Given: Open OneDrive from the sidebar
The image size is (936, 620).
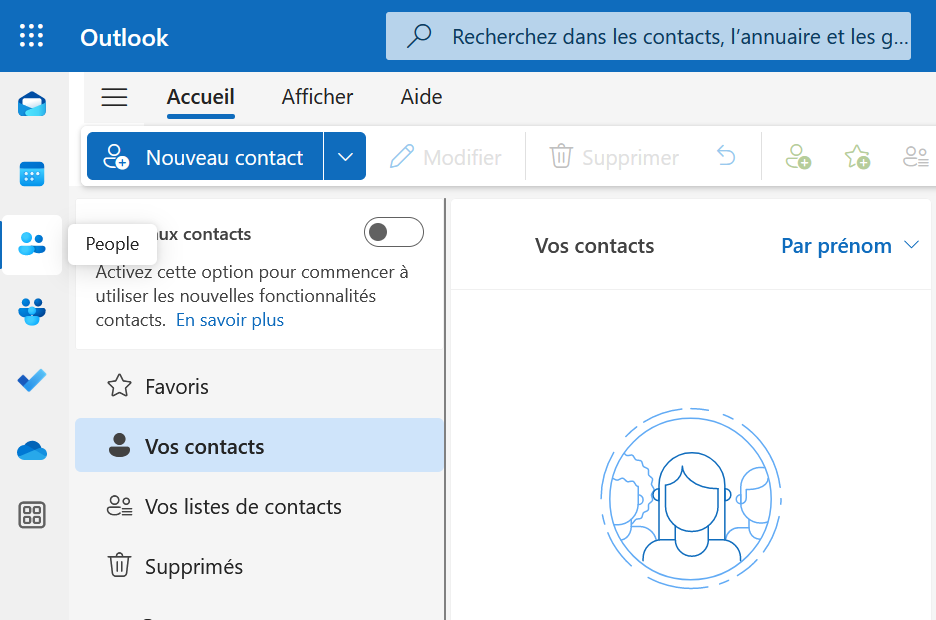Looking at the screenshot, I should pyautogui.click(x=31, y=450).
